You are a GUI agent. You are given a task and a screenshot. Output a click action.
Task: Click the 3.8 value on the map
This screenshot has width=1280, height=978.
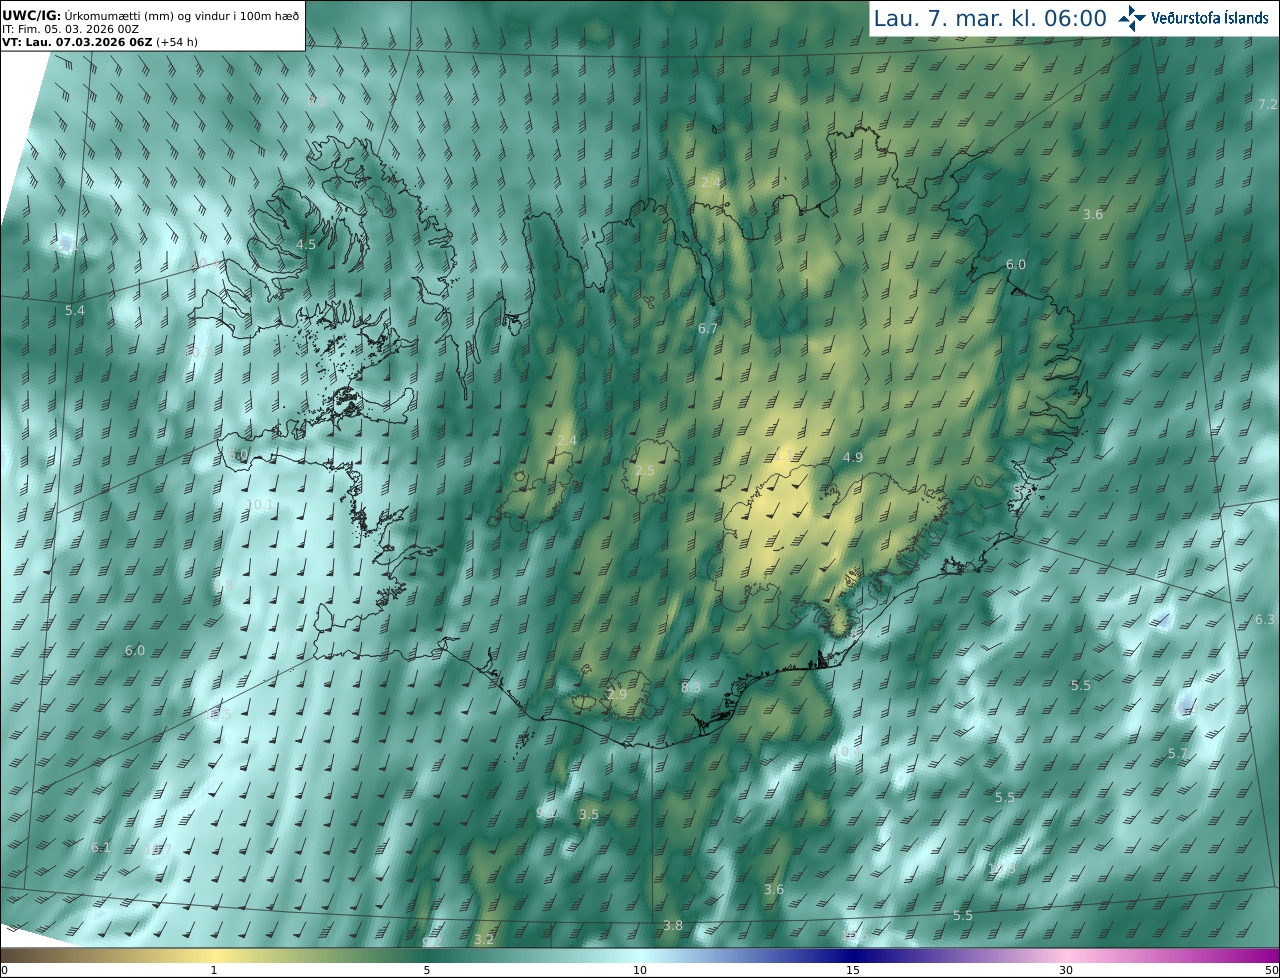point(673,926)
